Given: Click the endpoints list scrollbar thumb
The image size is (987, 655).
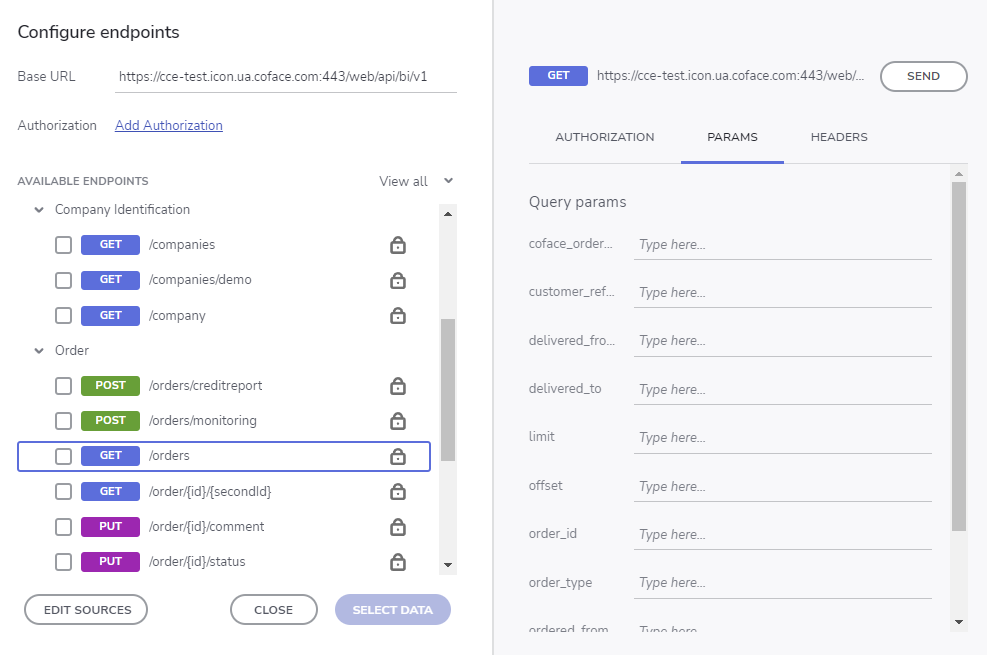Looking at the screenshot, I should click(448, 390).
